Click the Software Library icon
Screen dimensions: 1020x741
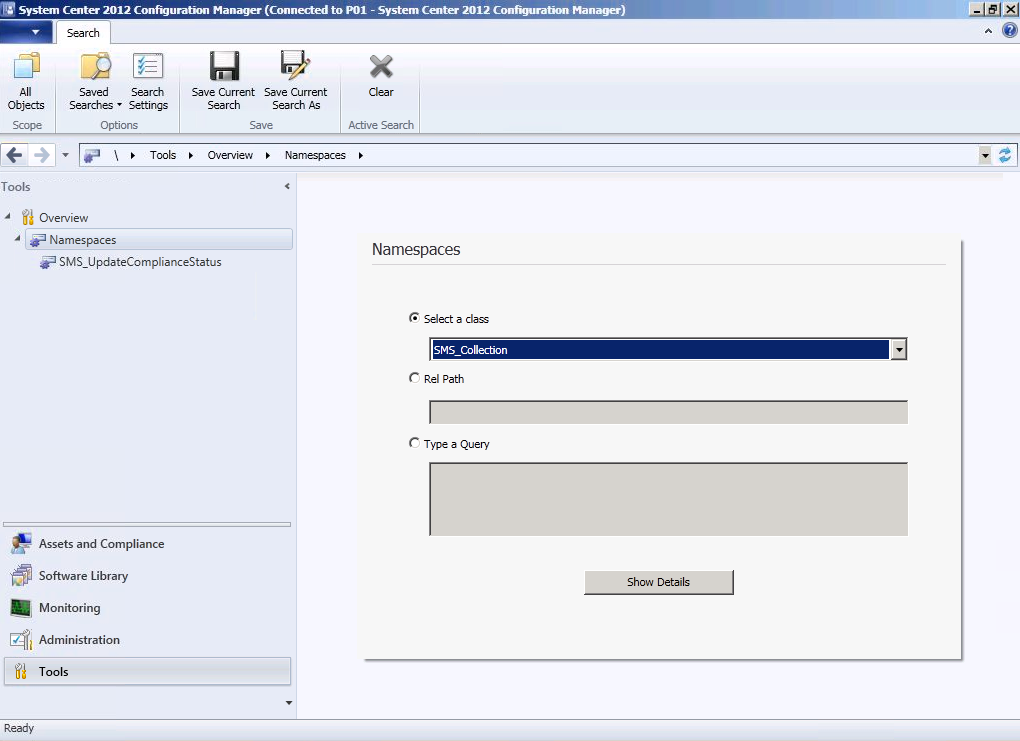(21, 576)
